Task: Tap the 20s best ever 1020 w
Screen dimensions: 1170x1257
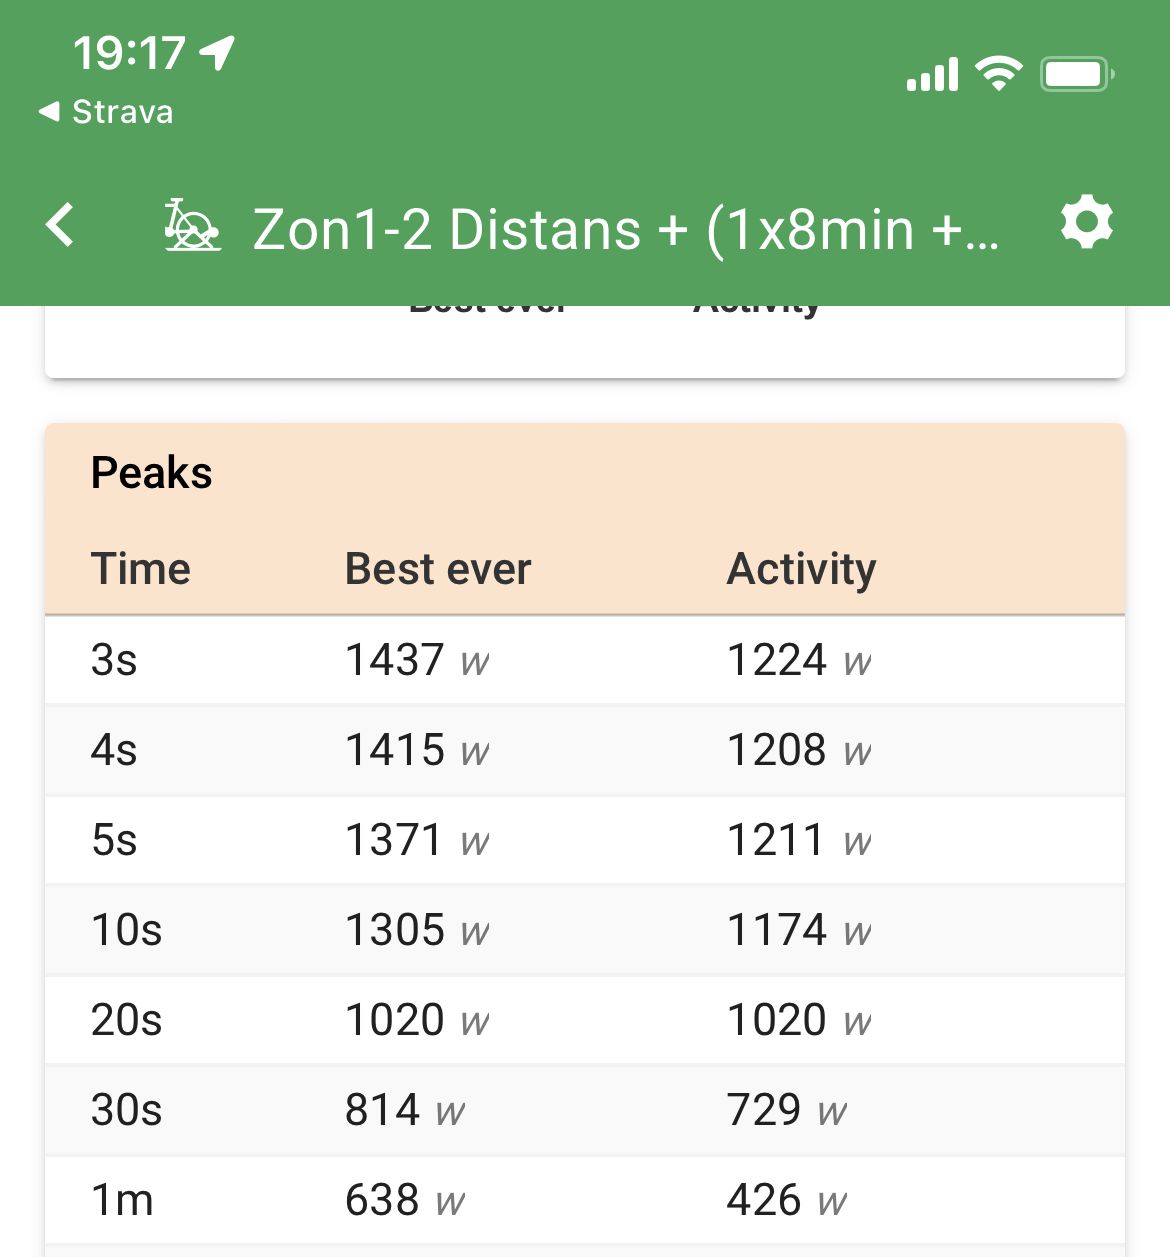Action: click(x=417, y=1020)
